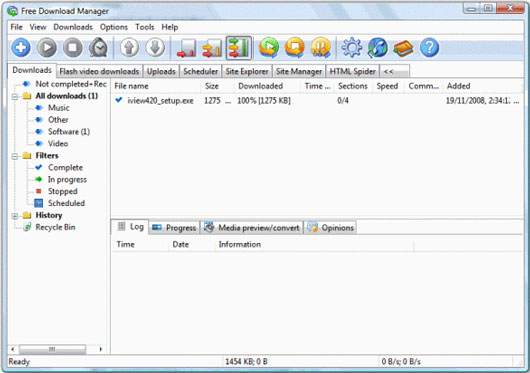The width and height of the screenshot is (530, 373).
Task: Move download up with the up-arrow icon
Action: [x=129, y=47]
